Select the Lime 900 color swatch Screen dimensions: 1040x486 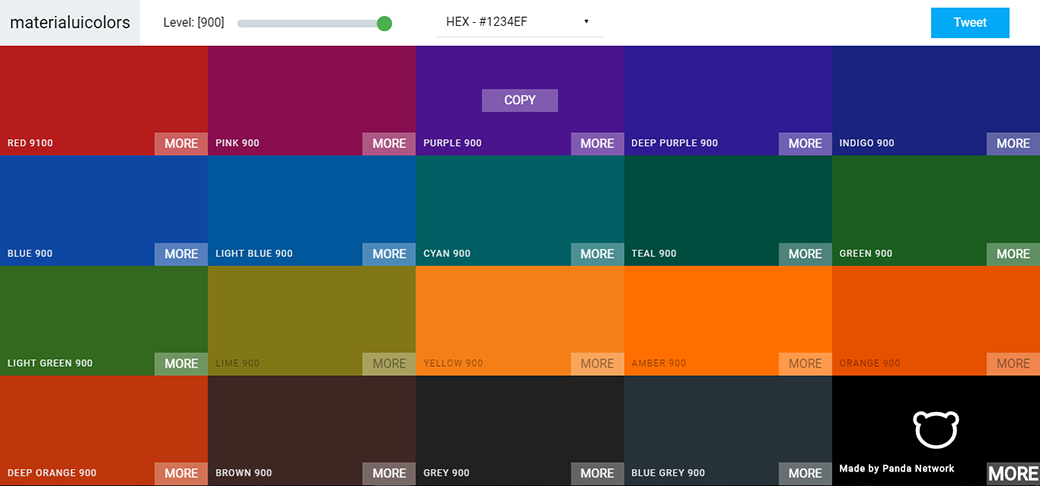tap(311, 315)
